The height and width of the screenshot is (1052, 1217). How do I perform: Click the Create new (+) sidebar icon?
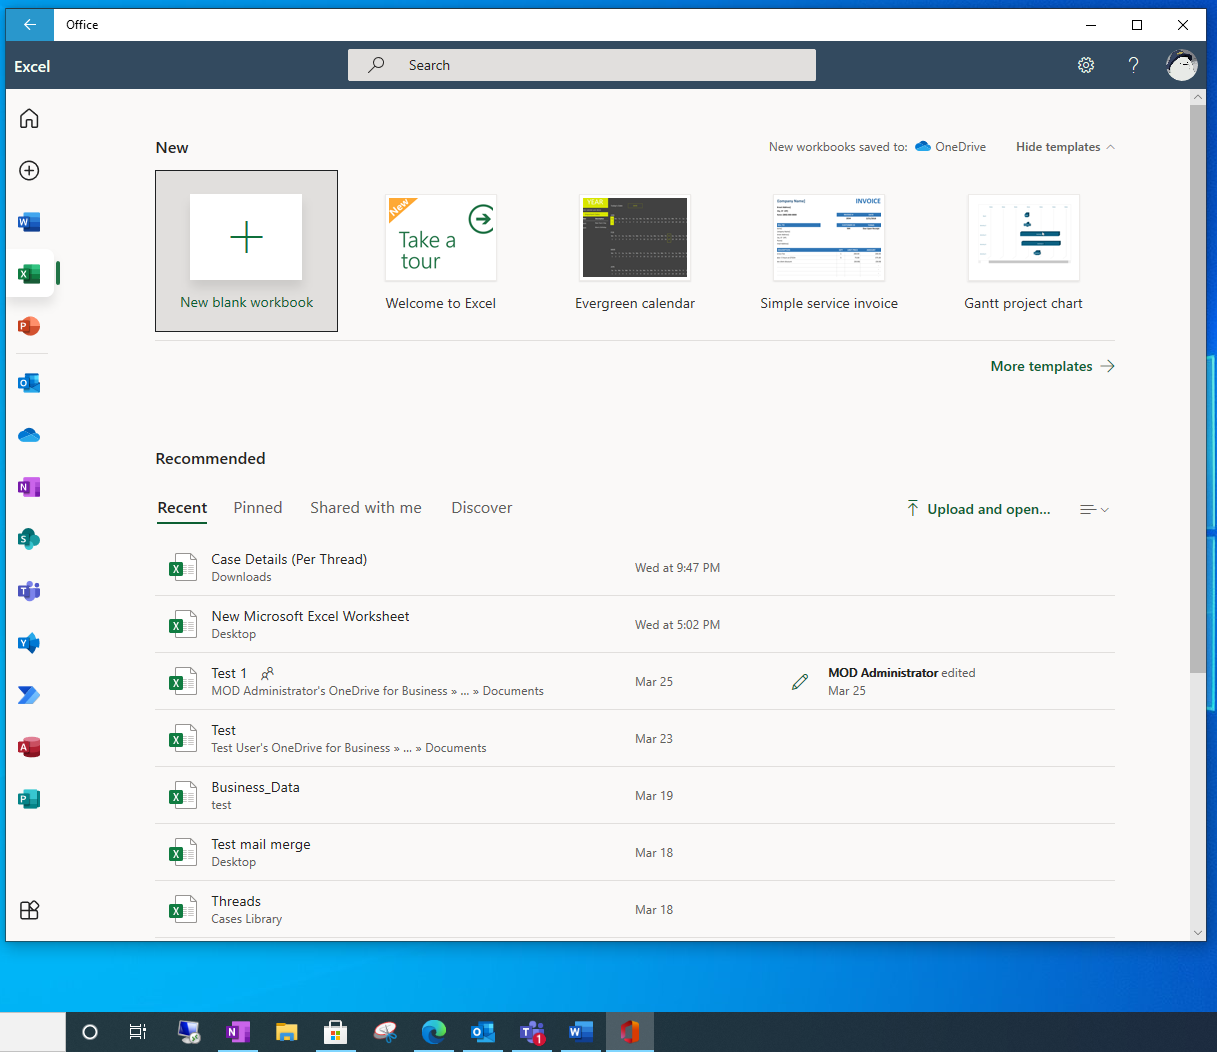pos(29,170)
